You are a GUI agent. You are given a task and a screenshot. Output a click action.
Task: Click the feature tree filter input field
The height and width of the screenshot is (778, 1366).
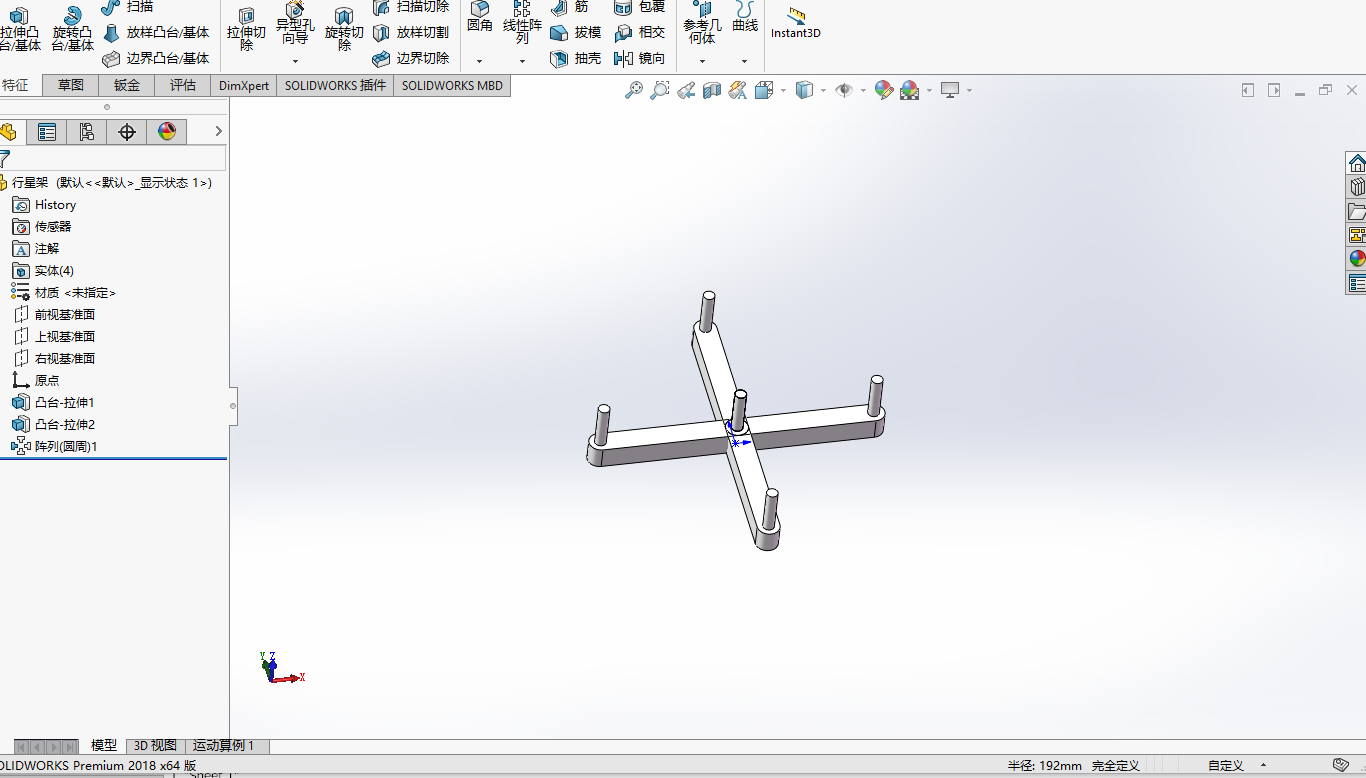pos(118,158)
